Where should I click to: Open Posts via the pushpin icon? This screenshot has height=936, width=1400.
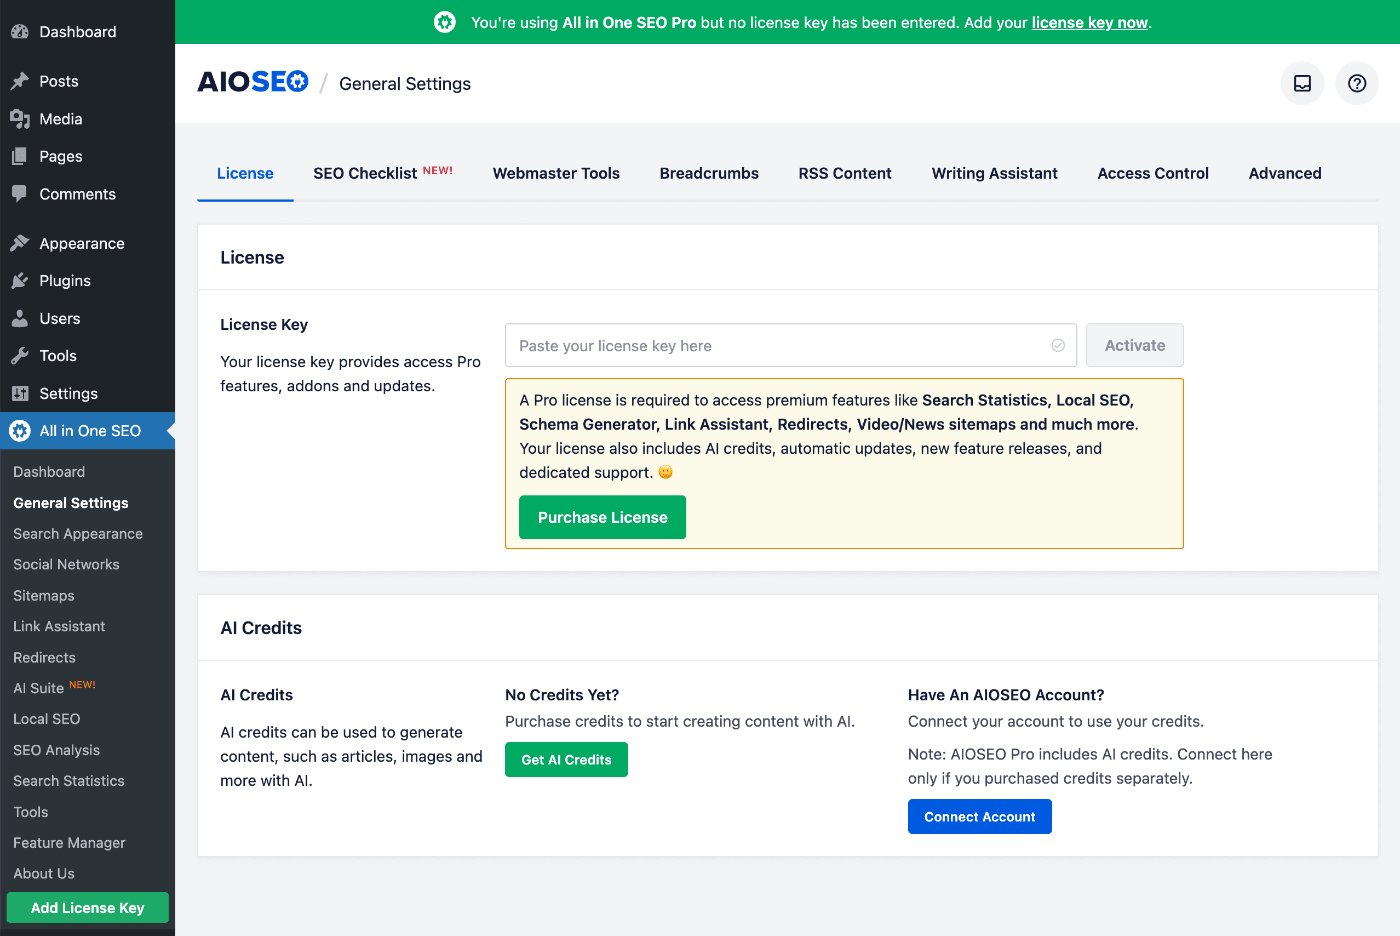pyautogui.click(x=19, y=81)
